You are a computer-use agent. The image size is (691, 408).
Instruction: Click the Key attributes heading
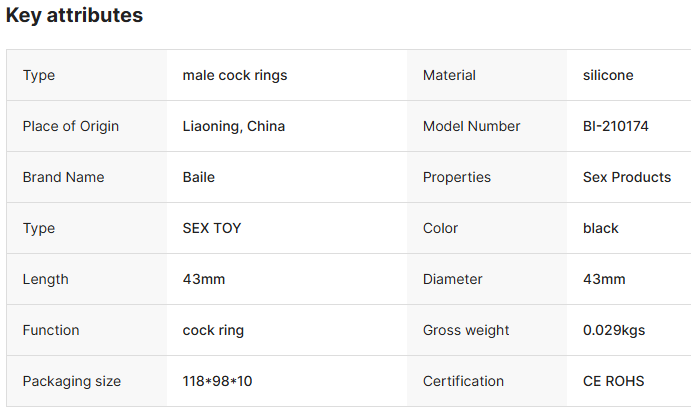[x=74, y=16]
